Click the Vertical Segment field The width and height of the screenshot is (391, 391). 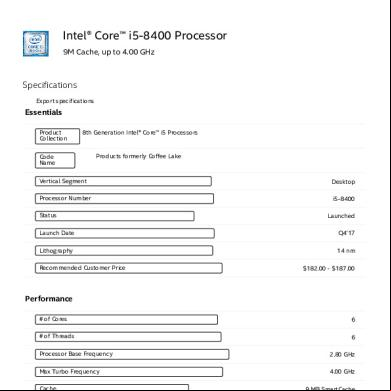point(123,181)
